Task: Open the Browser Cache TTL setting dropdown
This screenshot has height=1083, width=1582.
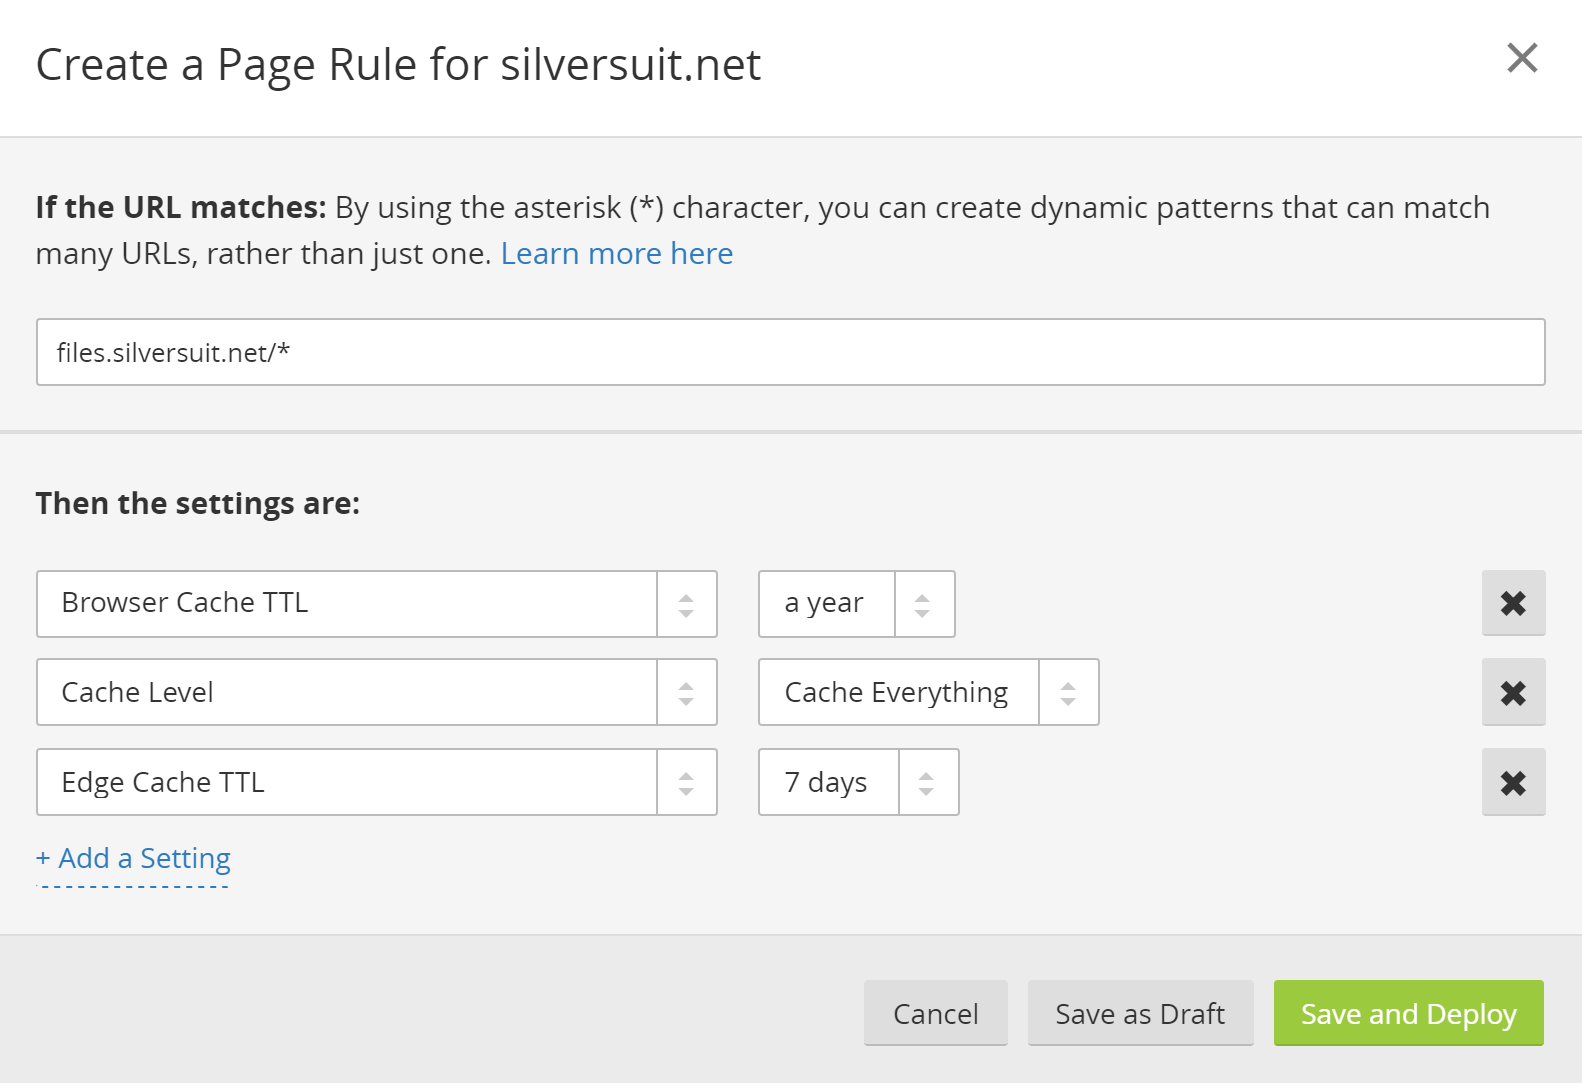Action: click(346, 604)
